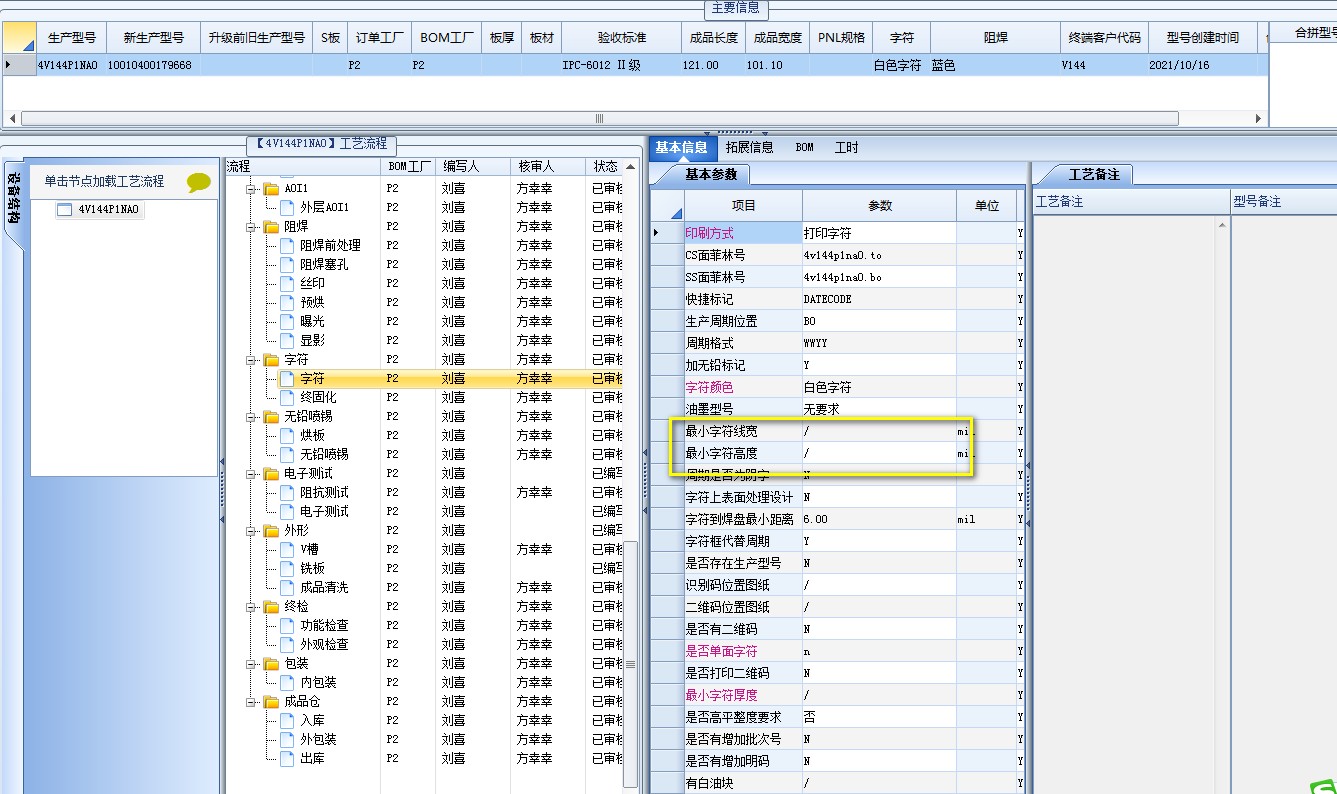Image resolution: width=1337 pixels, height=794 pixels.
Task: Click the process tree vertical scrollbar thumb
Action: click(x=629, y=664)
